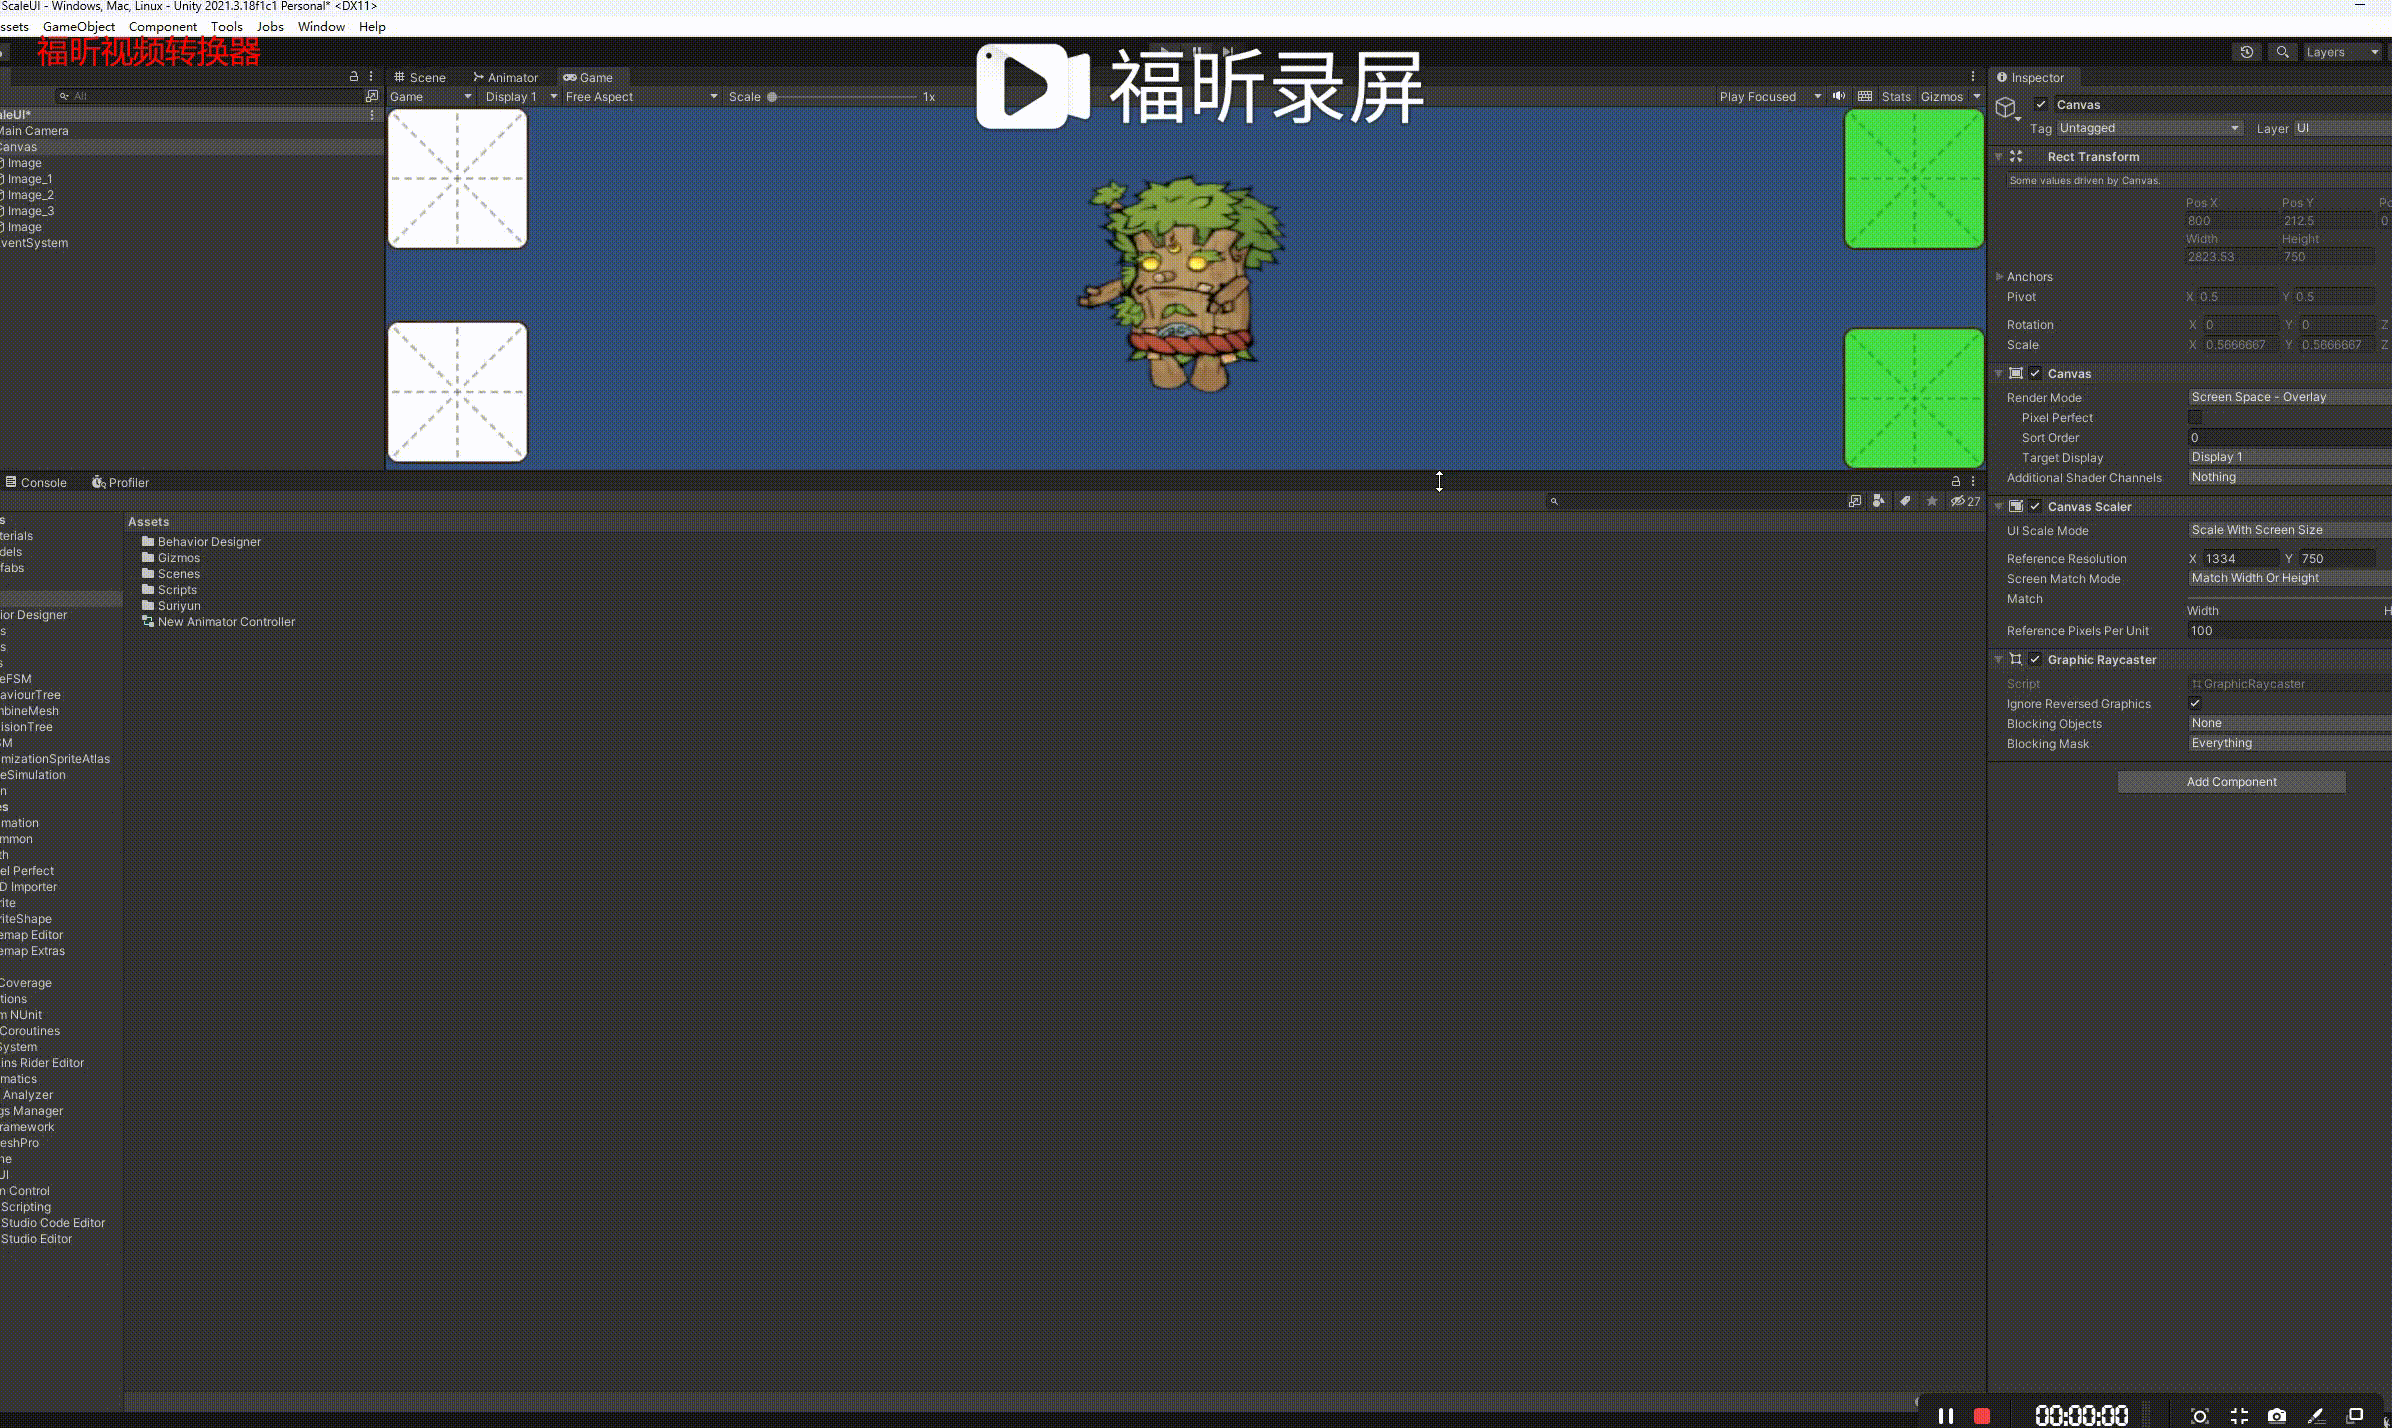
Task: Open the Layer UI dropdown
Action: (x=2342, y=128)
